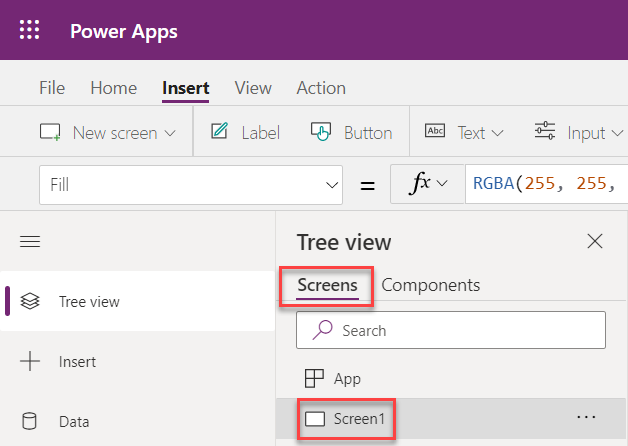
Task: Open the File menu
Action: click(52, 88)
